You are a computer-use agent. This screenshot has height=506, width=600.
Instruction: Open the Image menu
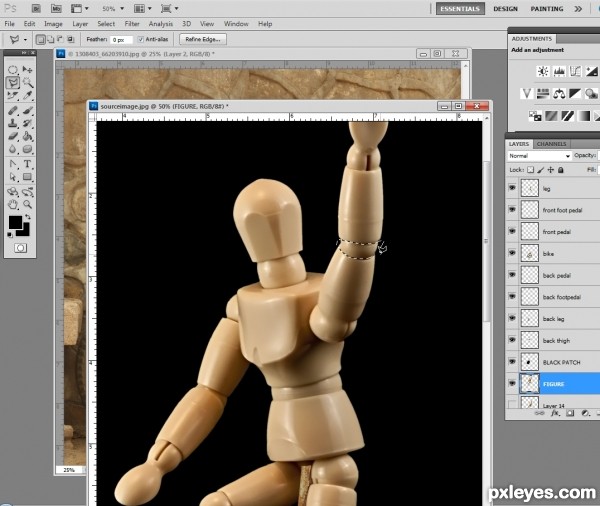(53, 24)
